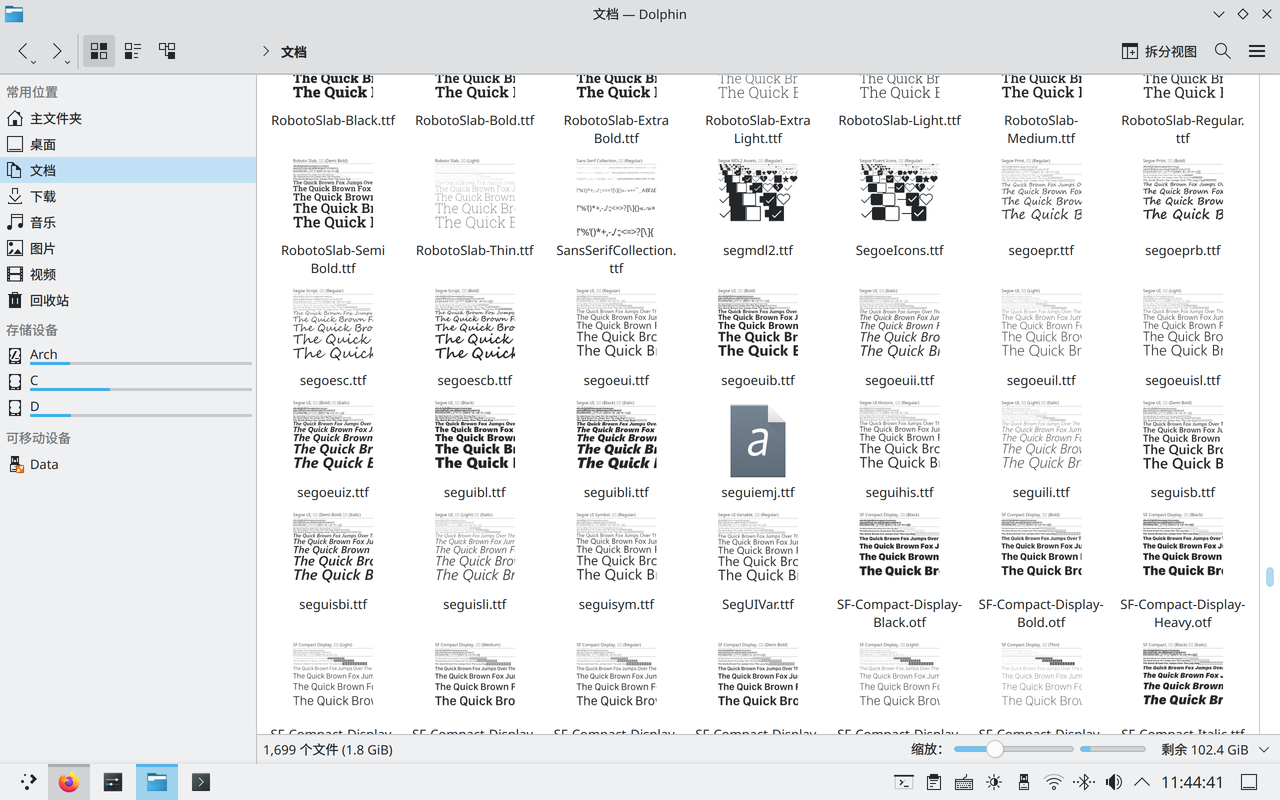Expand the breadcrumb chevron before 文档
This screenshot has width=1280, height=800.
tap(266, 51)
